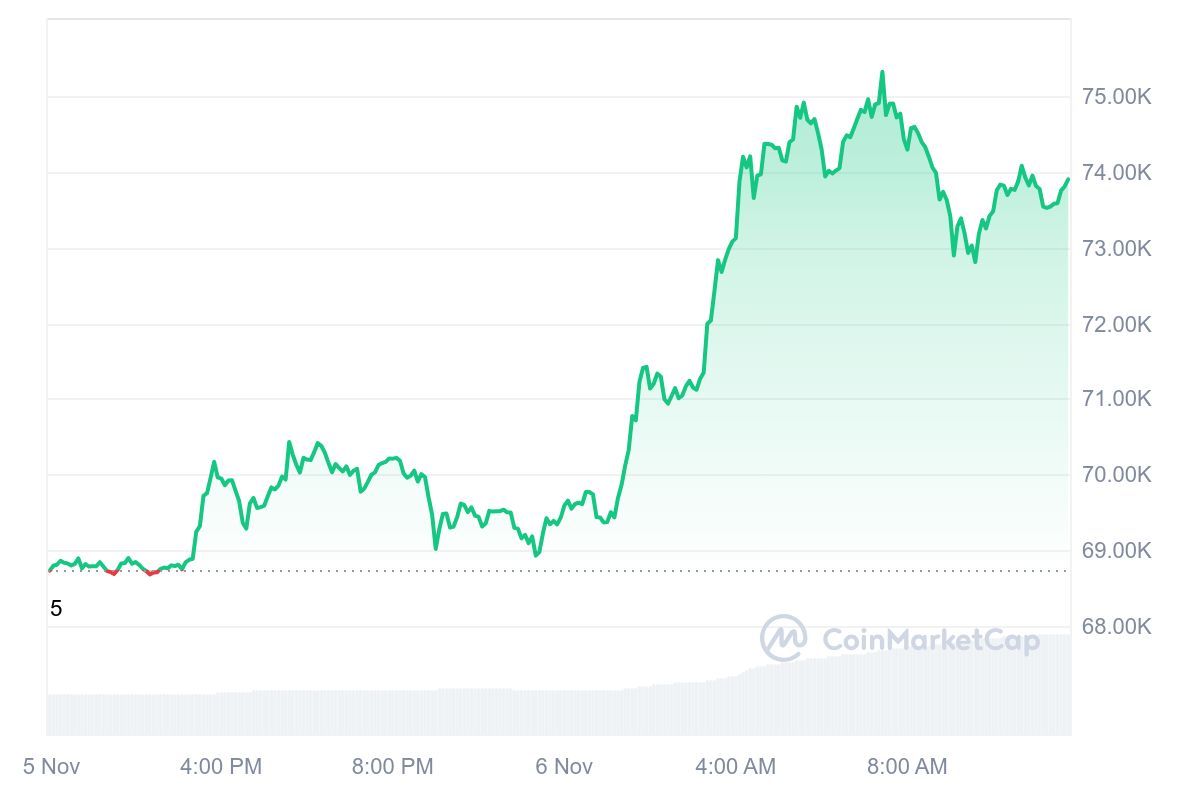
Task: Click the CoinMarketCap watermark text
Action: (x=930, y=640)
